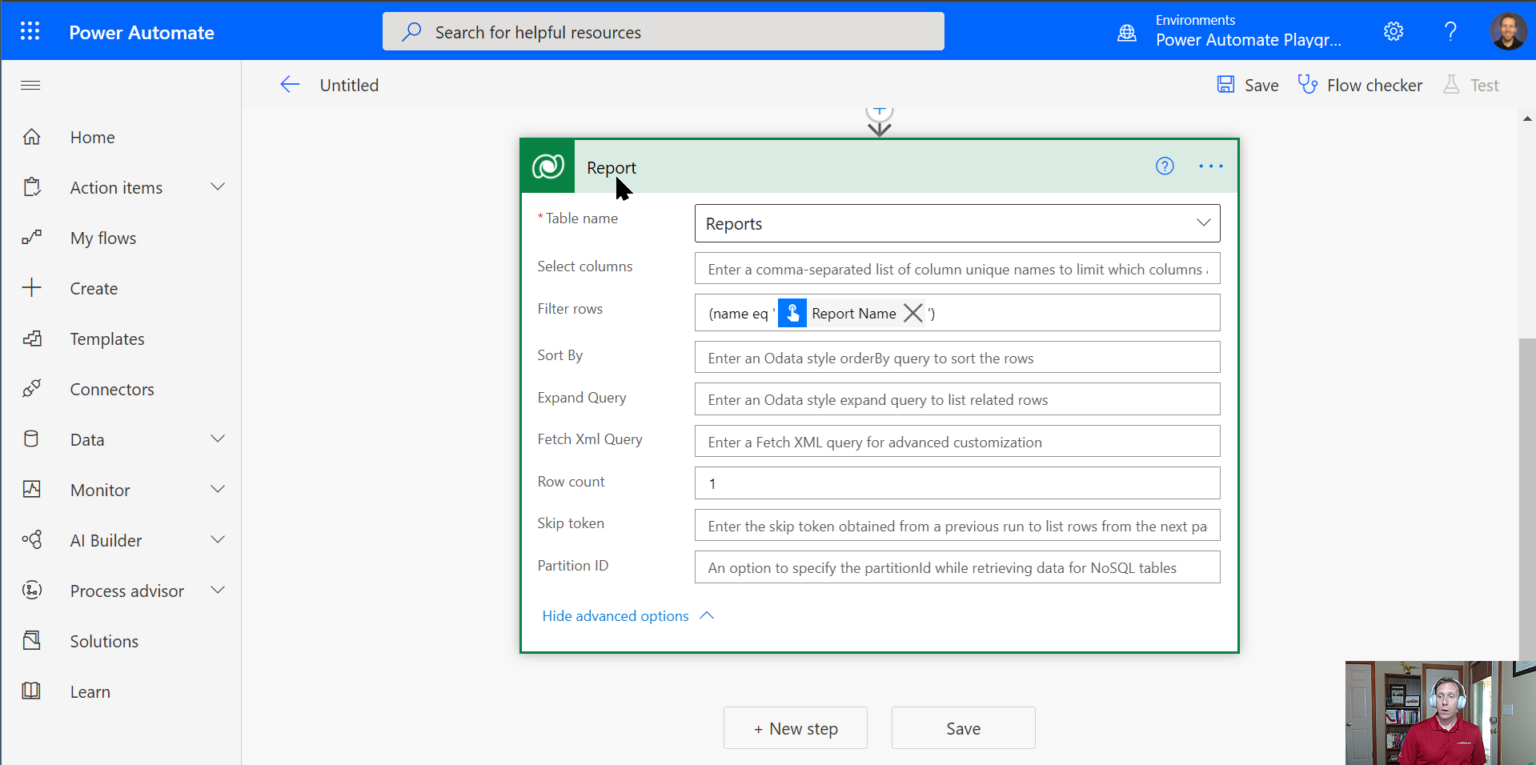Insert a step using the plus icon
Image resolution: width=1536 pixels, height=765 pixels.
click(x=878, y=111)
